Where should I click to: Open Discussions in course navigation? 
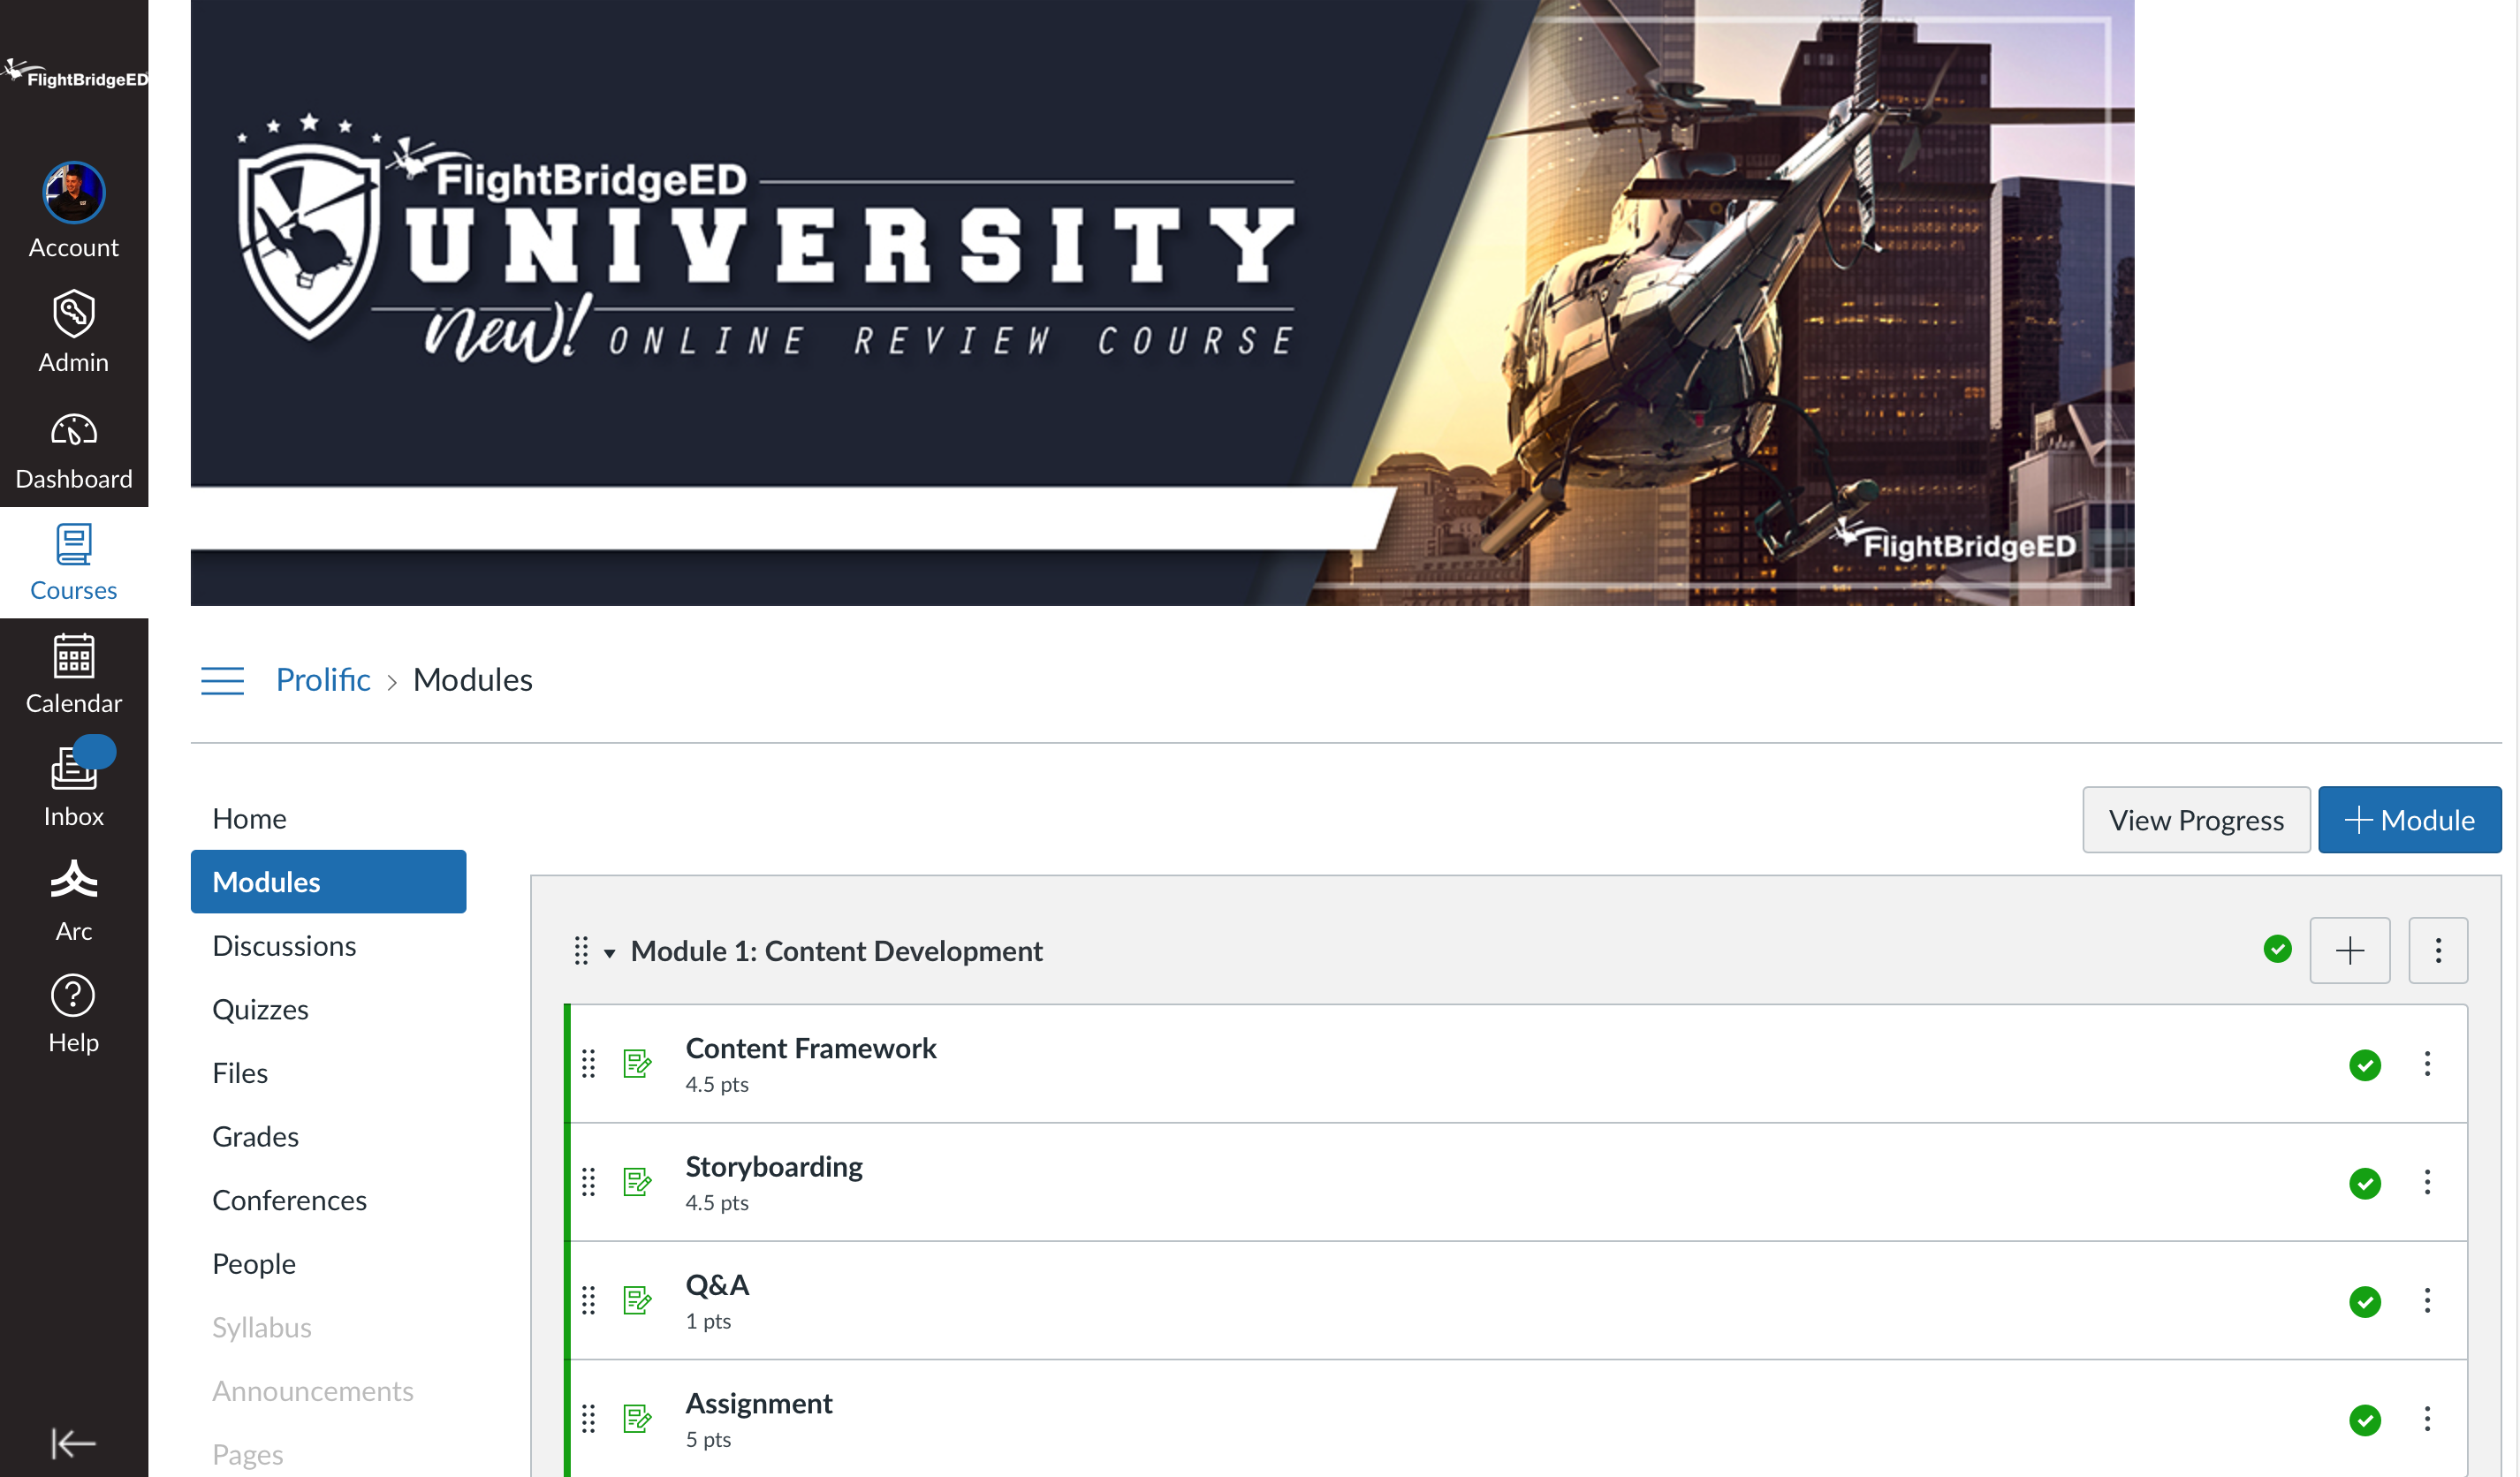284,945
